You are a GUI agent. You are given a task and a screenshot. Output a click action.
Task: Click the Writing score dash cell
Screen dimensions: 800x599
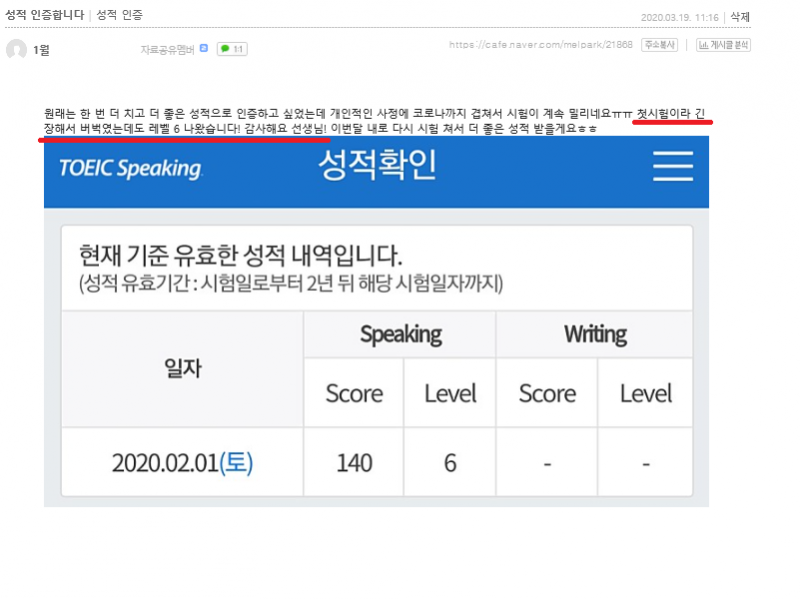[547, 464]
